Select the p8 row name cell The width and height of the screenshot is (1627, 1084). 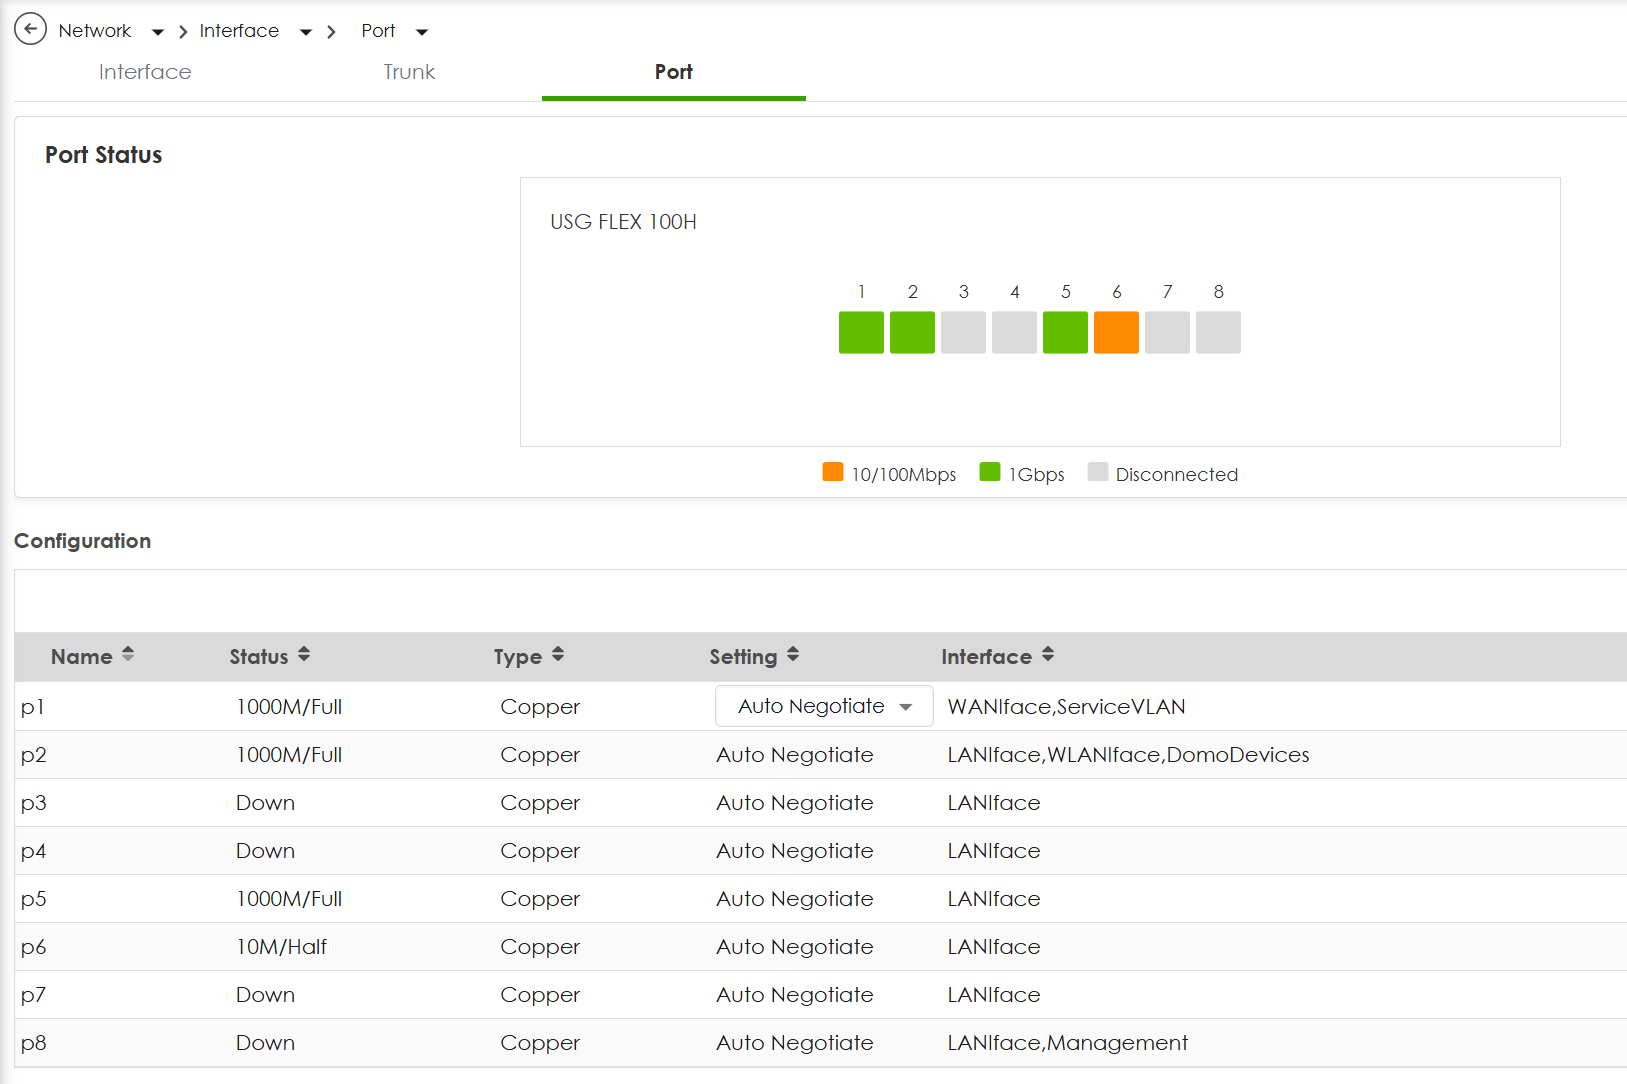[34, 1043]
